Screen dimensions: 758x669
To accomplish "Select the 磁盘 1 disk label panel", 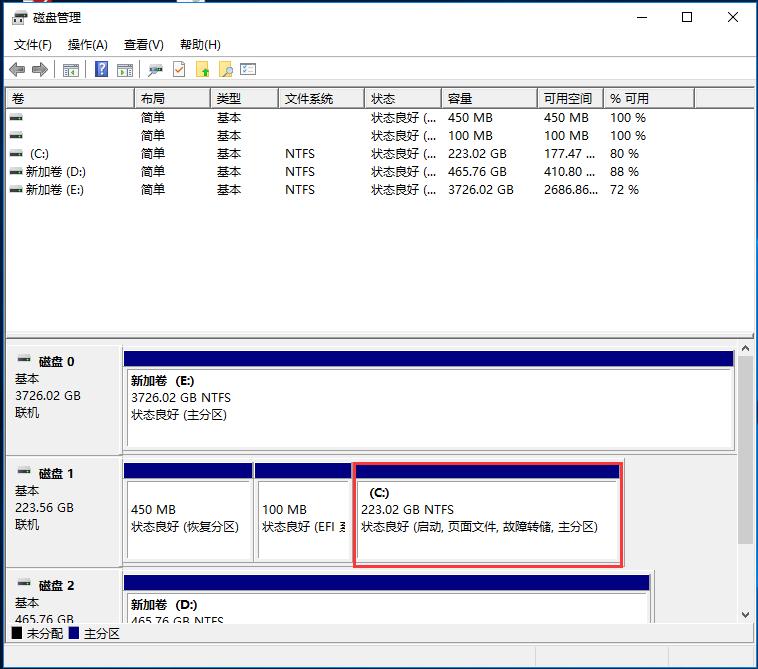I will pos(63,511).
